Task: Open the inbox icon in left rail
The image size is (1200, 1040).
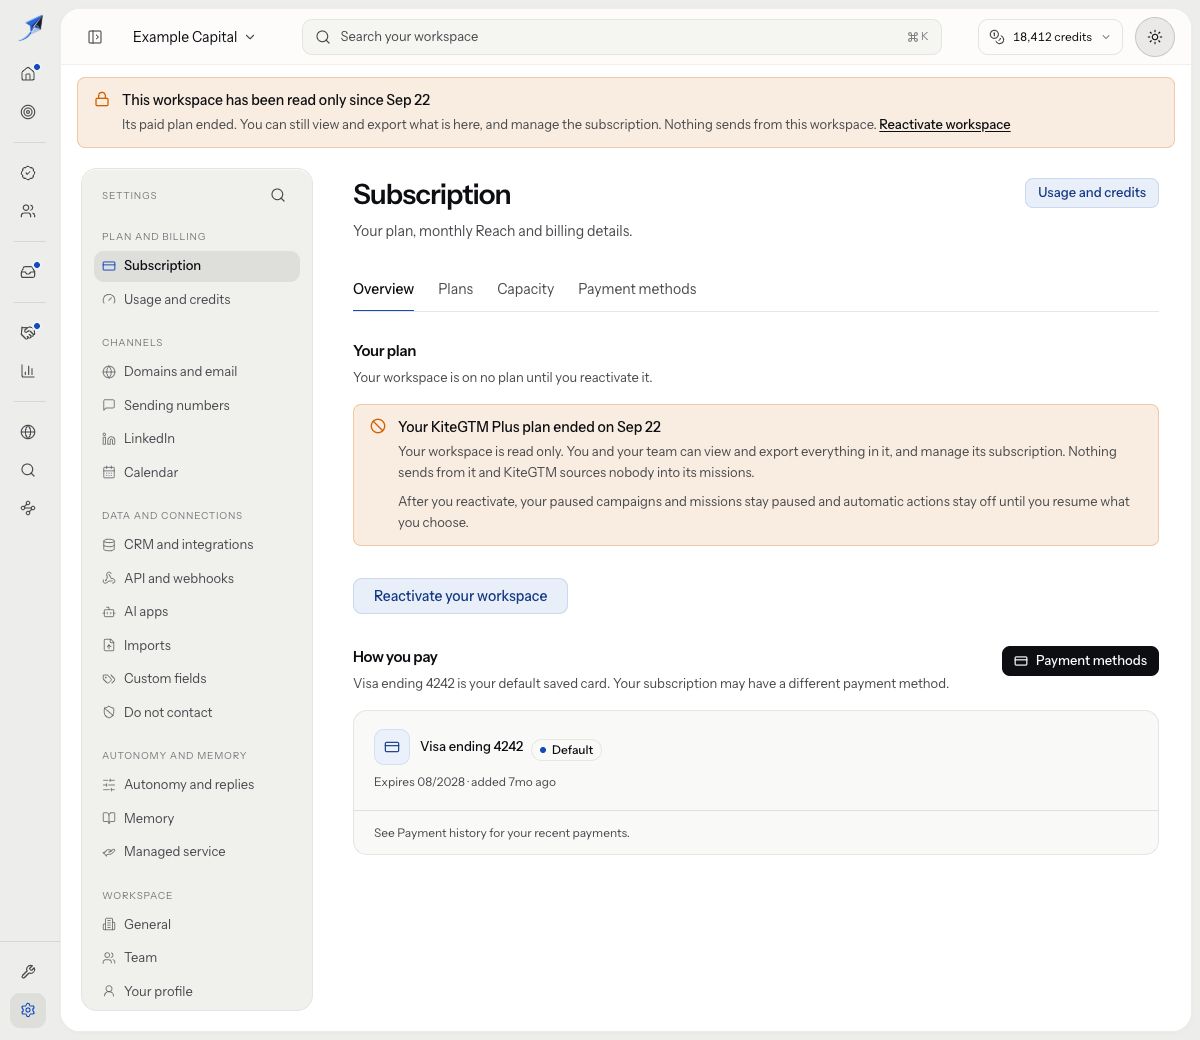Action: pos(28,272)
